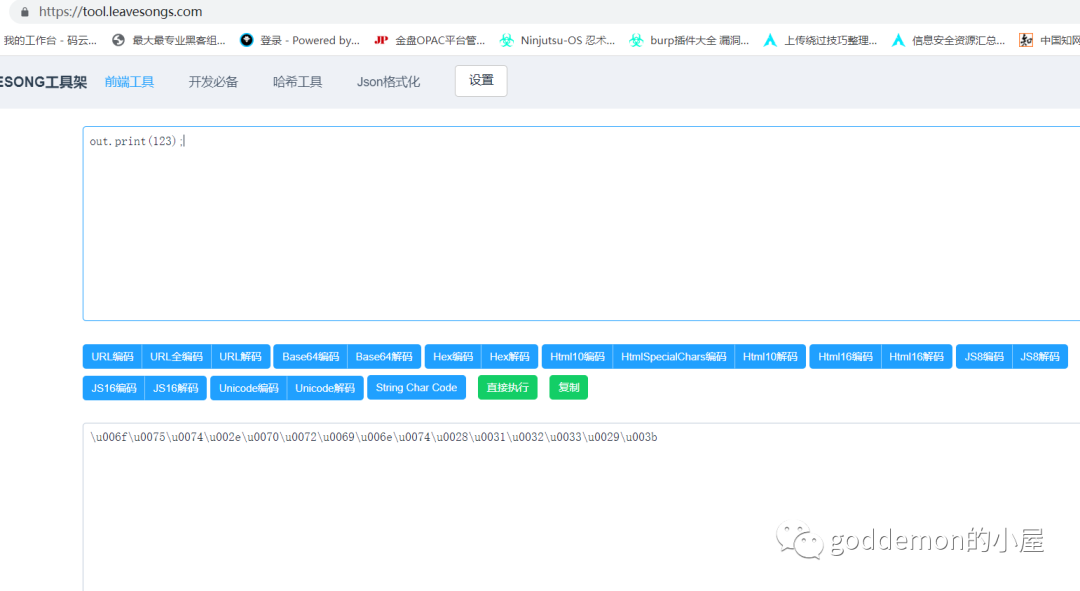Open the 我的工作台 - 码云 bookmark
1080x591 pixels.
[x=50, y=41]
